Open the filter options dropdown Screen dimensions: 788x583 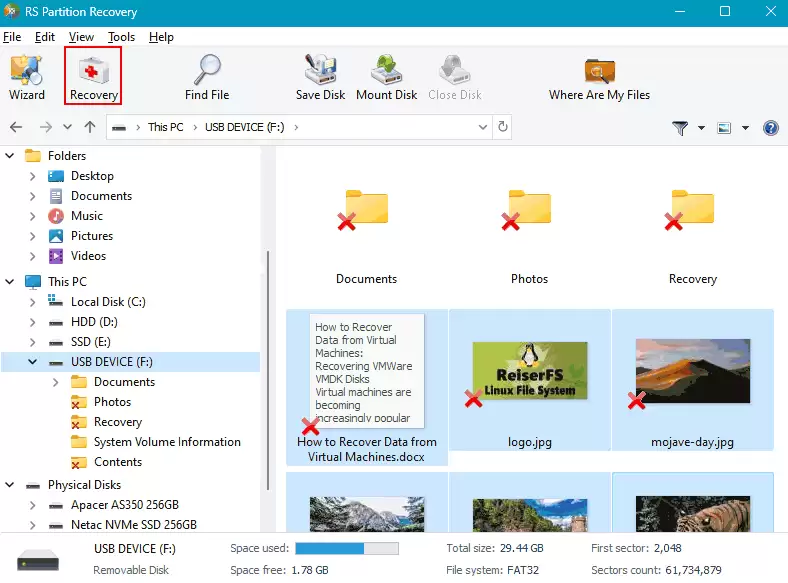click(688, 128)
